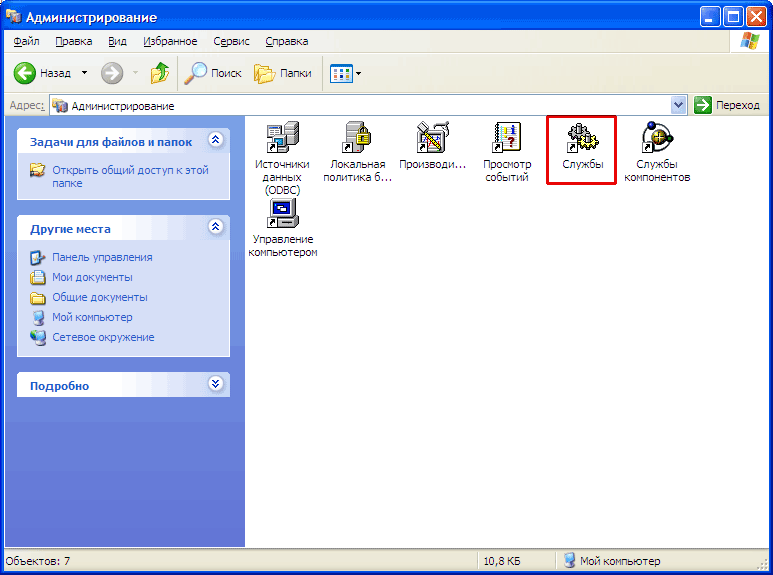Open Общие документы link
This screenshot has height=575, width=773.
tap(100, 297)
